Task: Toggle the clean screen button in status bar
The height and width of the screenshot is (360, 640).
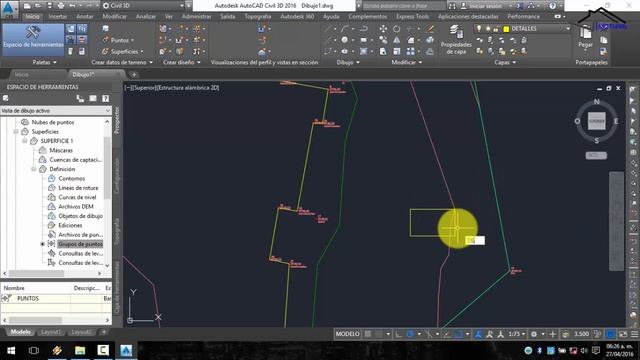Action: point(623,334)
